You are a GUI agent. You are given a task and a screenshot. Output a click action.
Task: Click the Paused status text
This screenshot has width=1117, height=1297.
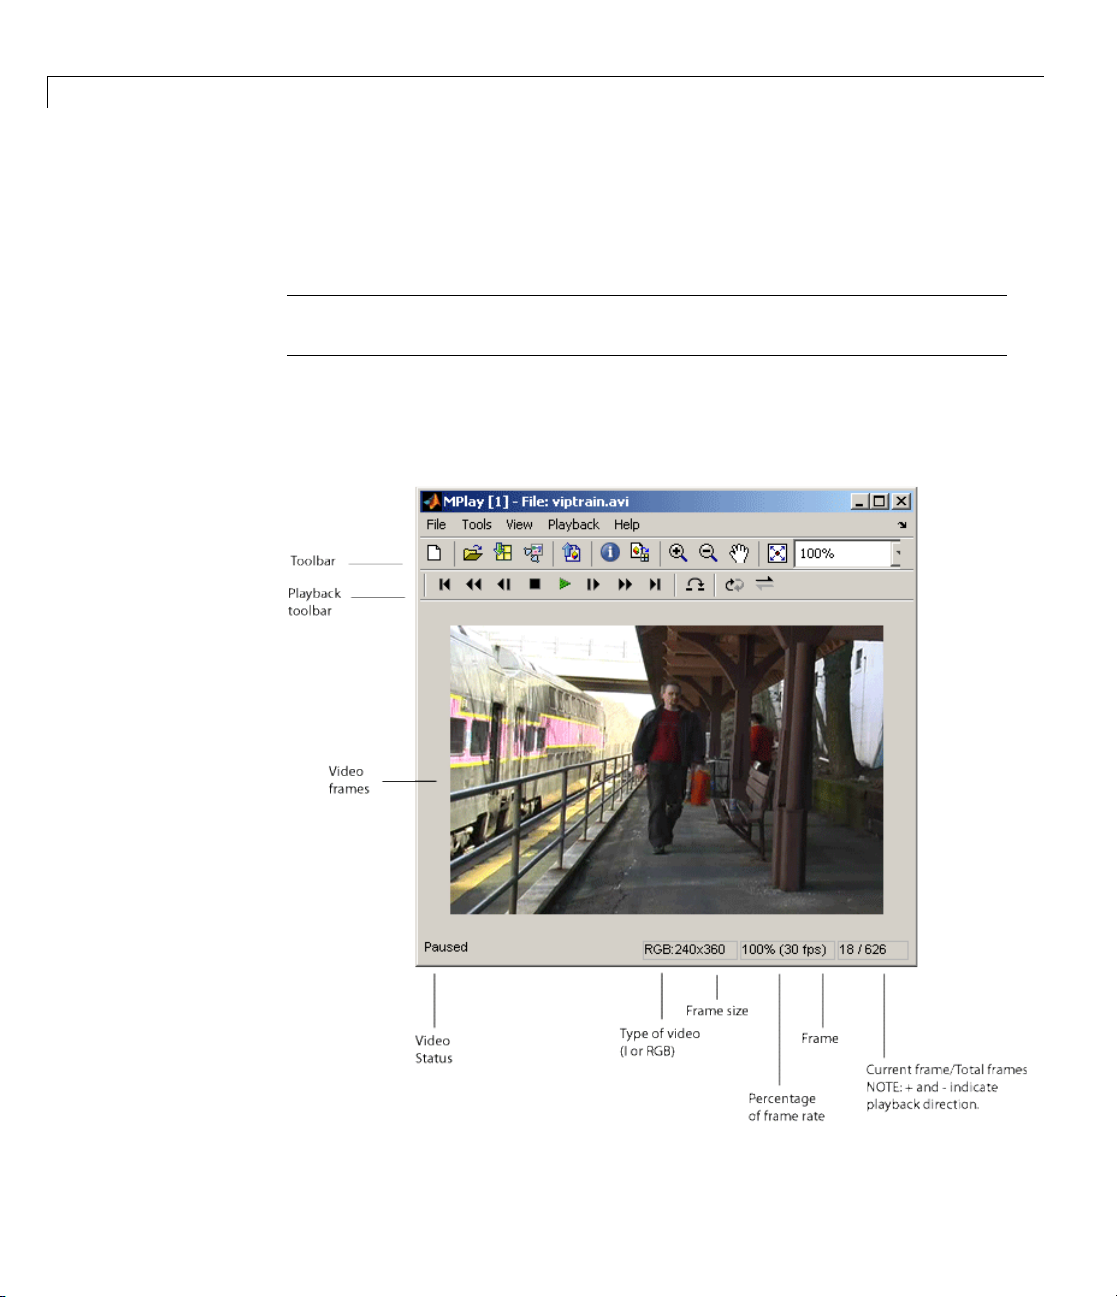446,947
